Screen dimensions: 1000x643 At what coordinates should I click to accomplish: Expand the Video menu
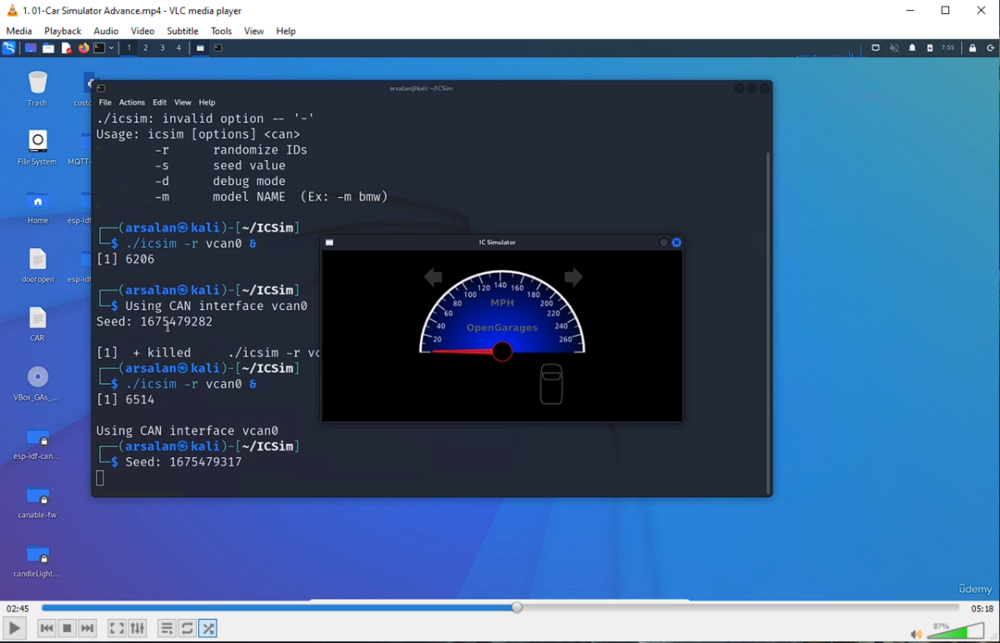coord(142,31)
